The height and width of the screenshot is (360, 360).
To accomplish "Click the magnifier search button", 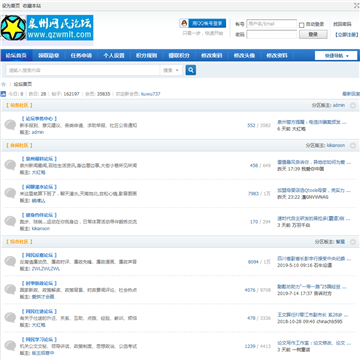I will tap(191, 70).
